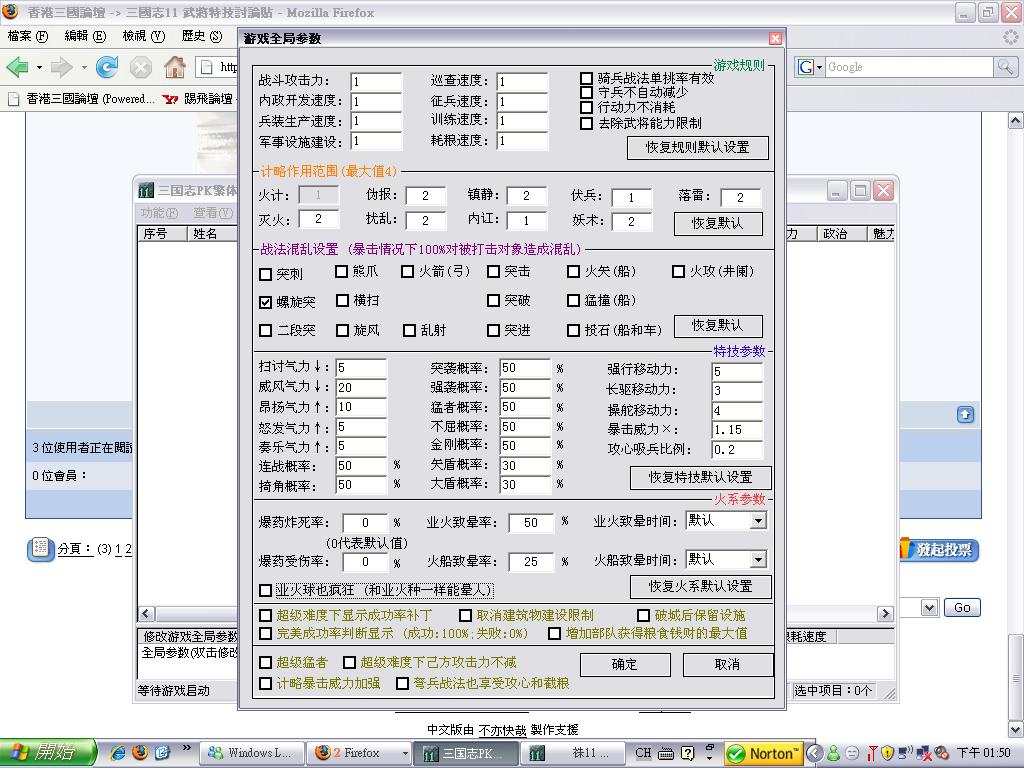1024x768 pixels.
Task: Click the page icon in the URL bar
Action: click(x=207, y=67)
